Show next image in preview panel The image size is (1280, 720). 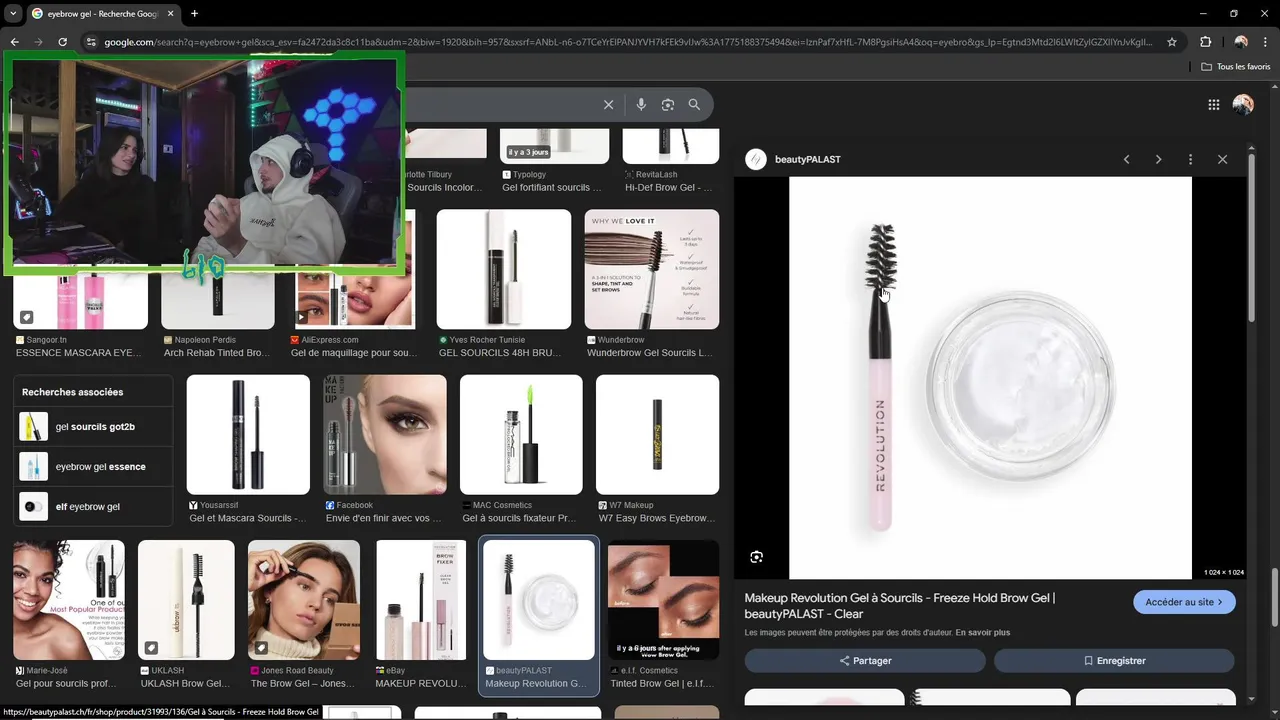point(1158,160)
